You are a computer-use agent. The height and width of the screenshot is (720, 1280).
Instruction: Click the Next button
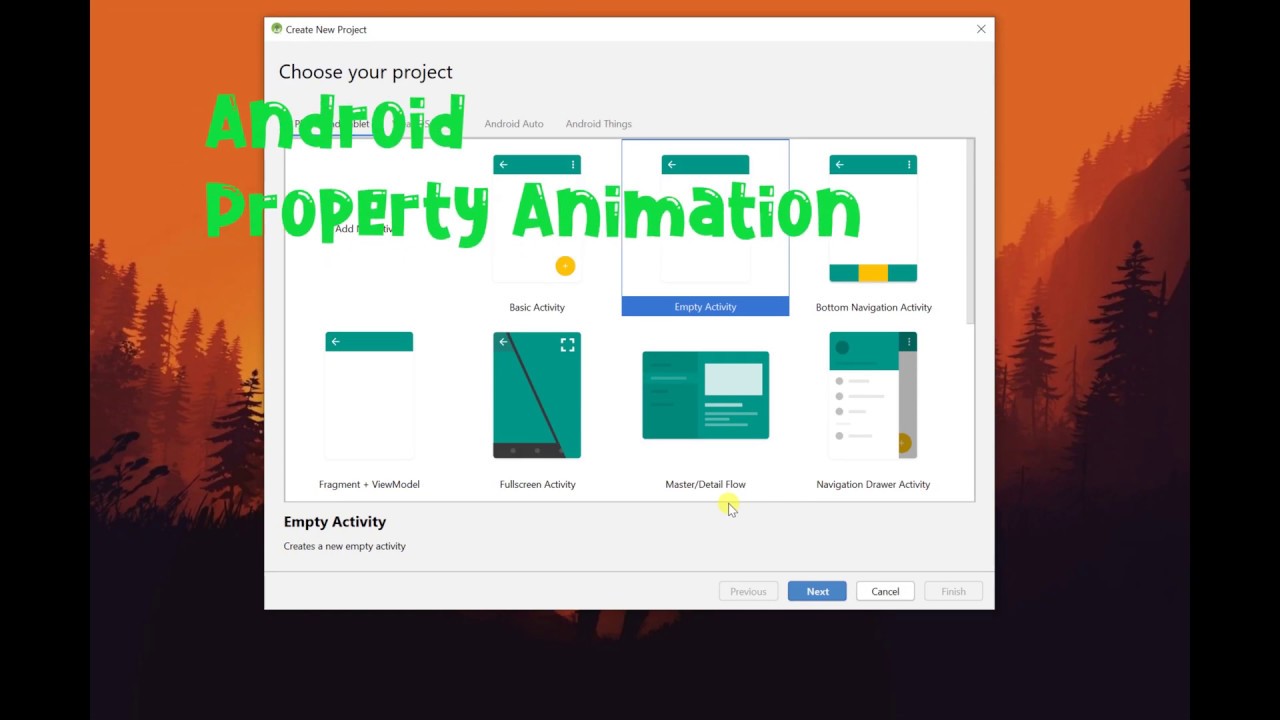tap(817, 591)
